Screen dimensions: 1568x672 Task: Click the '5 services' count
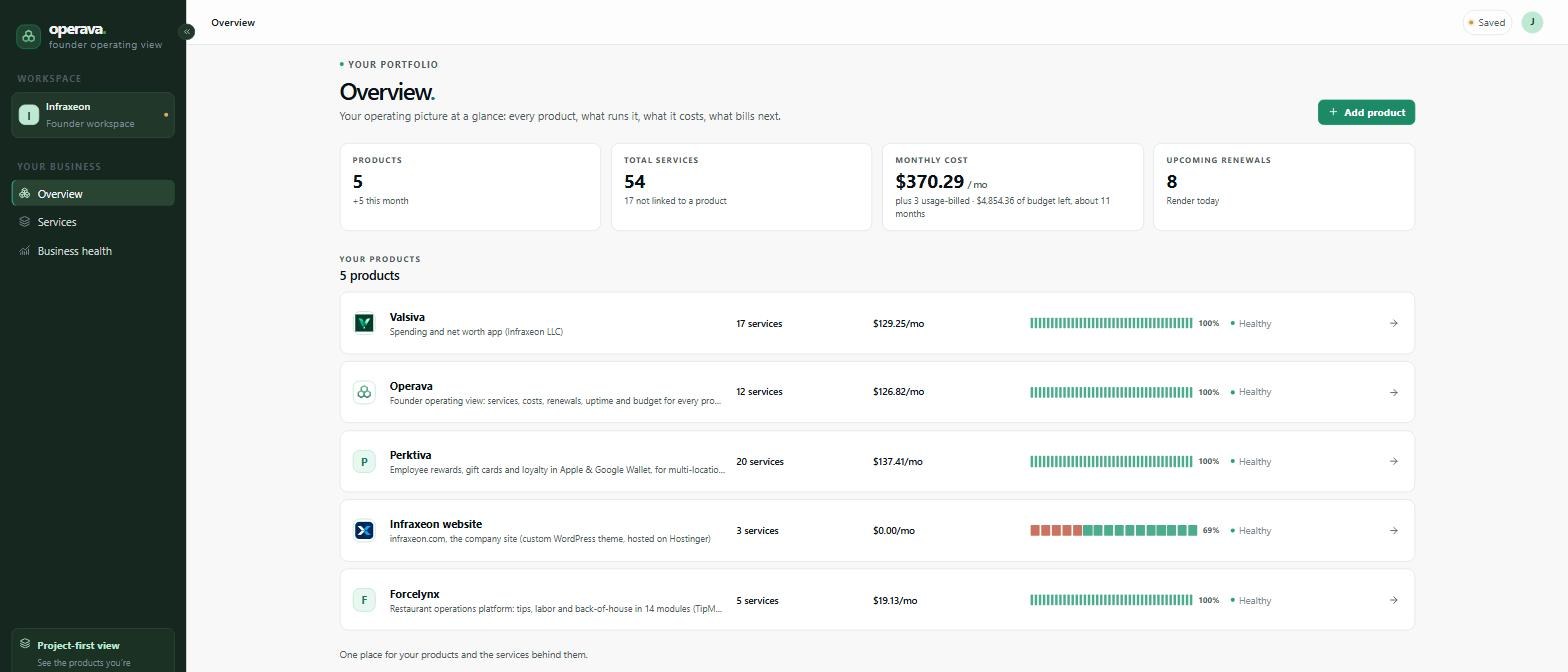pos(757,600)
